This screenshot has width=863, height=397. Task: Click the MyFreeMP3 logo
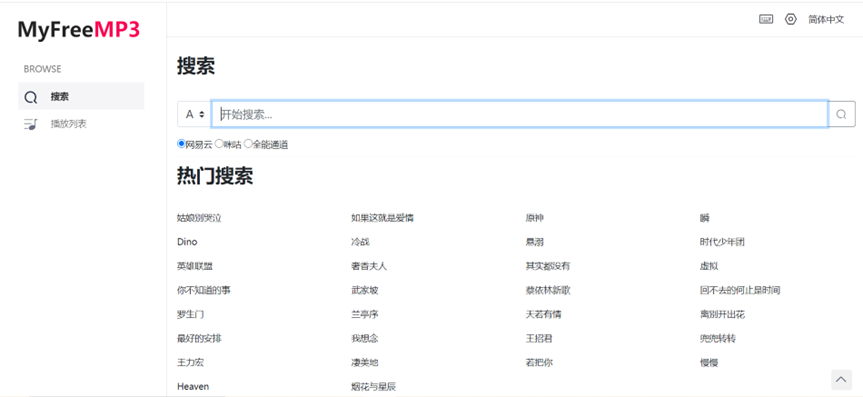[x=79, y=30]
